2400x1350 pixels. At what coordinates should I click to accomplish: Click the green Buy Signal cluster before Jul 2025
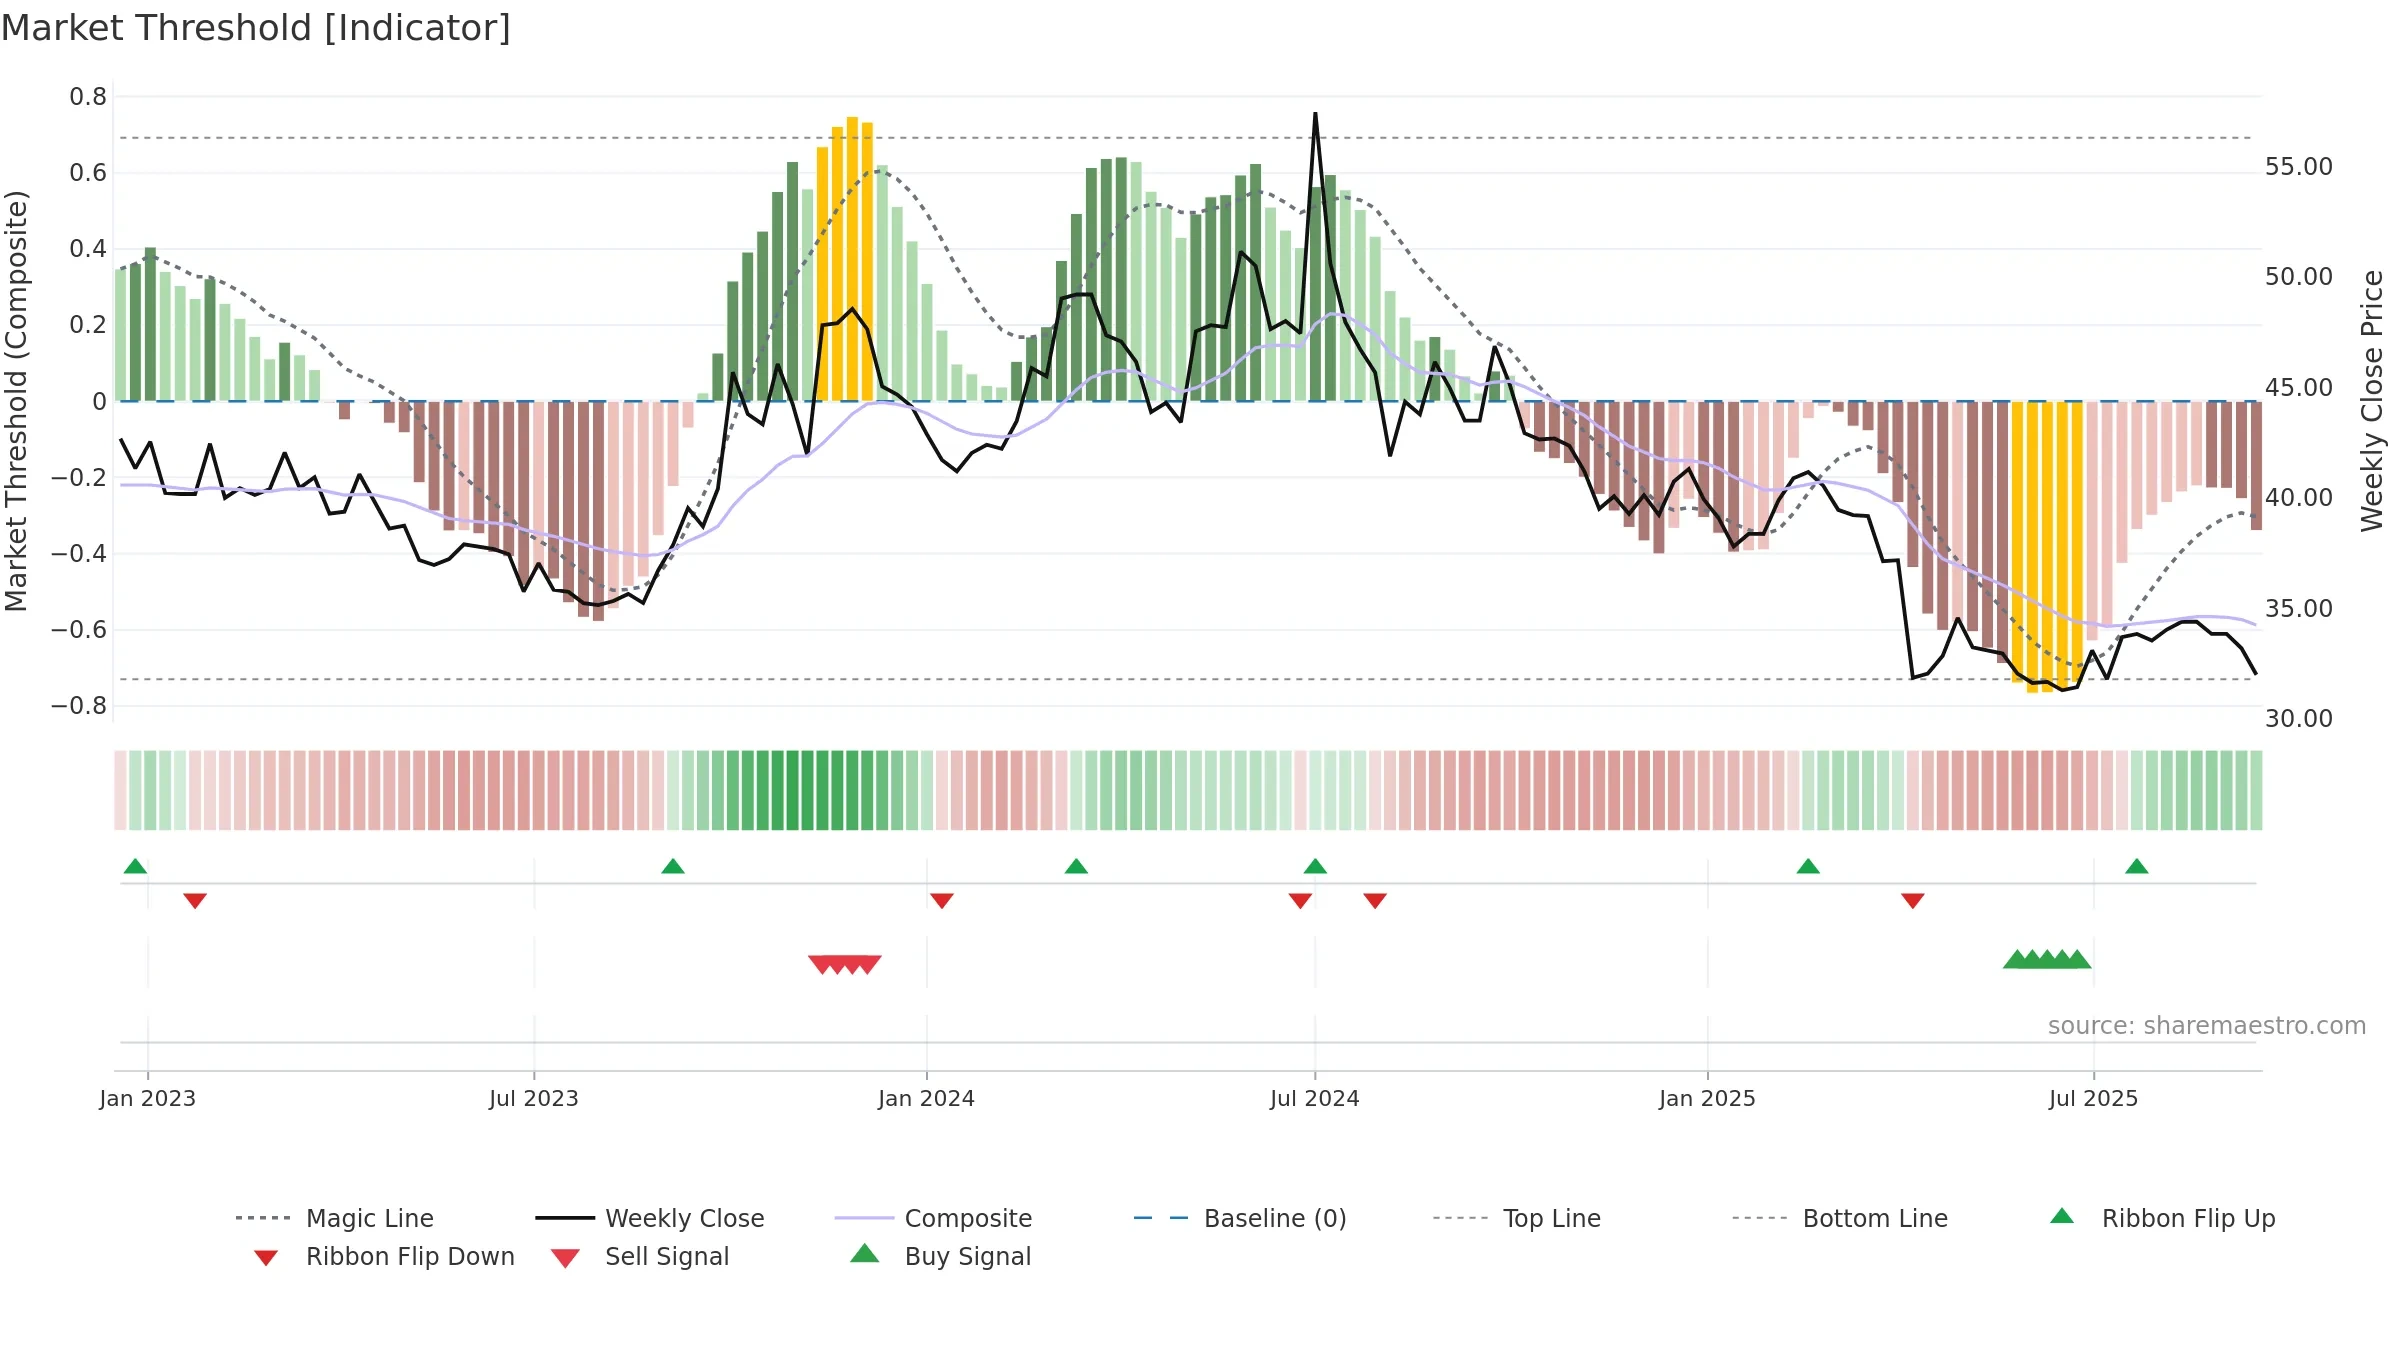2047,959
